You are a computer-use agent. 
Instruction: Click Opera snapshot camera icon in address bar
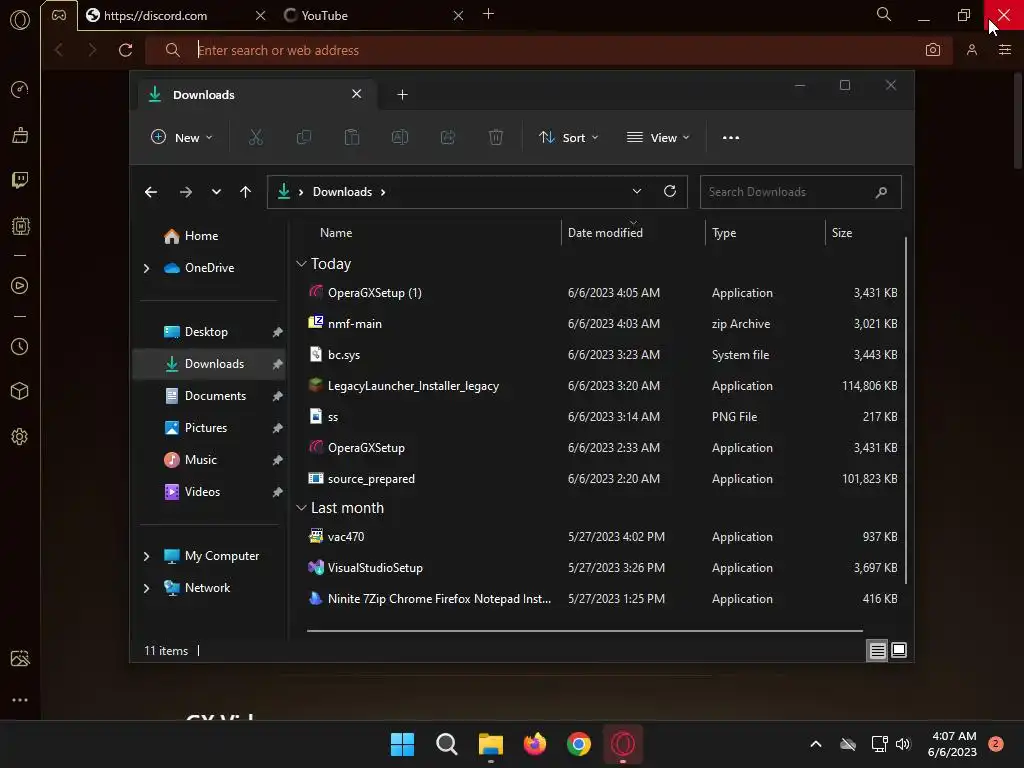coord(933,50)
